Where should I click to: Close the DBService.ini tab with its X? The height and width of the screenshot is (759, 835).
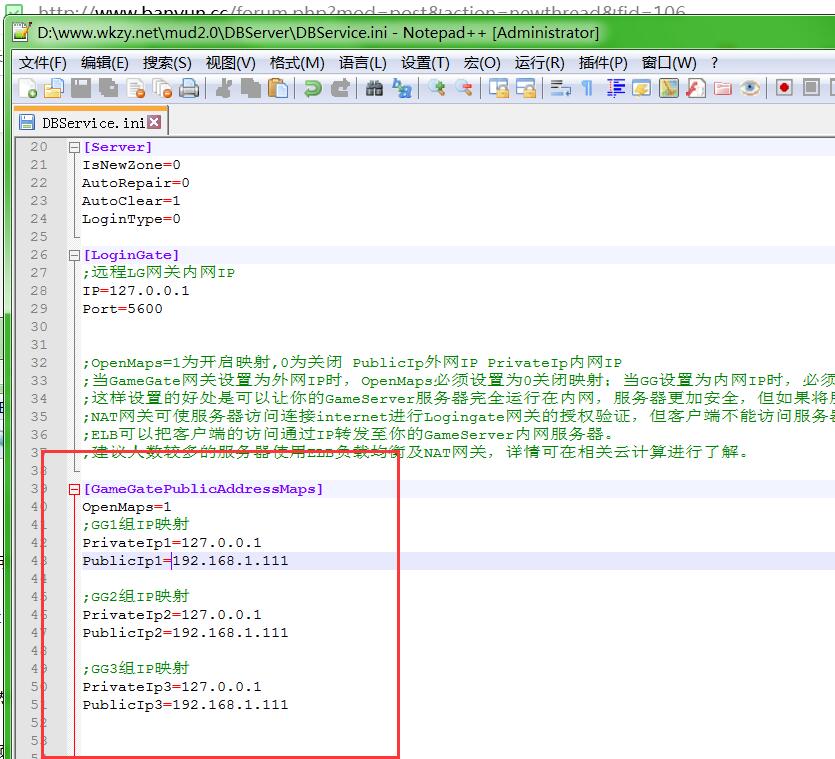tap(154, 122)
